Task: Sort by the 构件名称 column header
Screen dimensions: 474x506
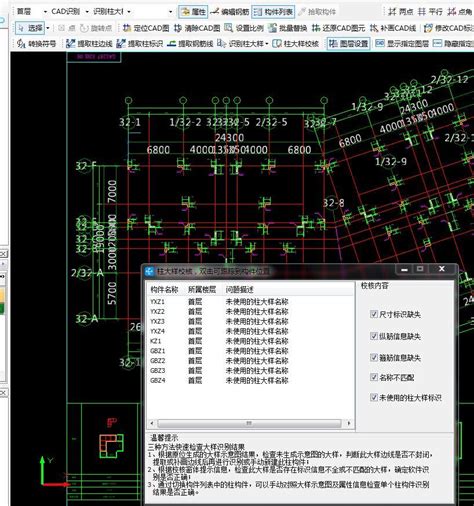Action: (164, 289)
